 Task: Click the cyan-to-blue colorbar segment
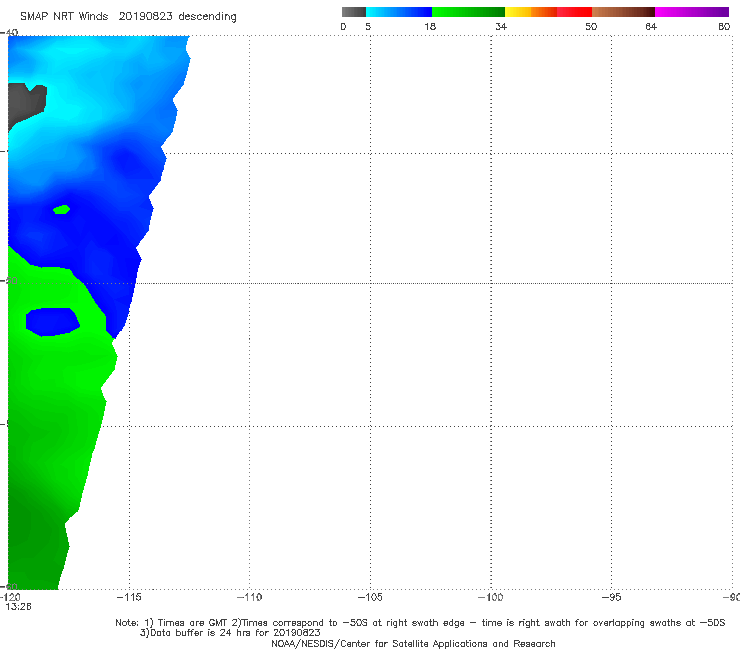tap(399, 12)
